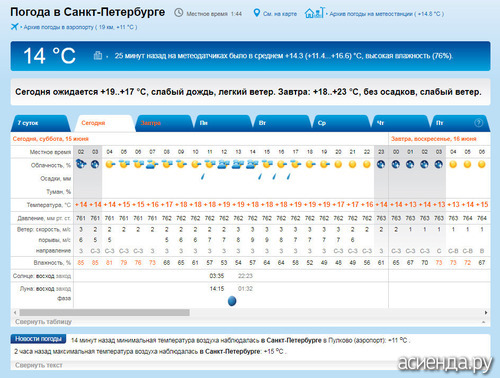Click the weather station house icon
This screenshot has width=500, height=378.
pyautogui.click(x=314, y=13)
